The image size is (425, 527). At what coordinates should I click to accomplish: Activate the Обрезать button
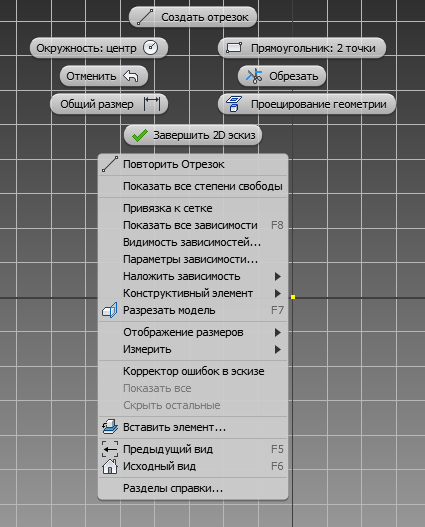point(282,76)
